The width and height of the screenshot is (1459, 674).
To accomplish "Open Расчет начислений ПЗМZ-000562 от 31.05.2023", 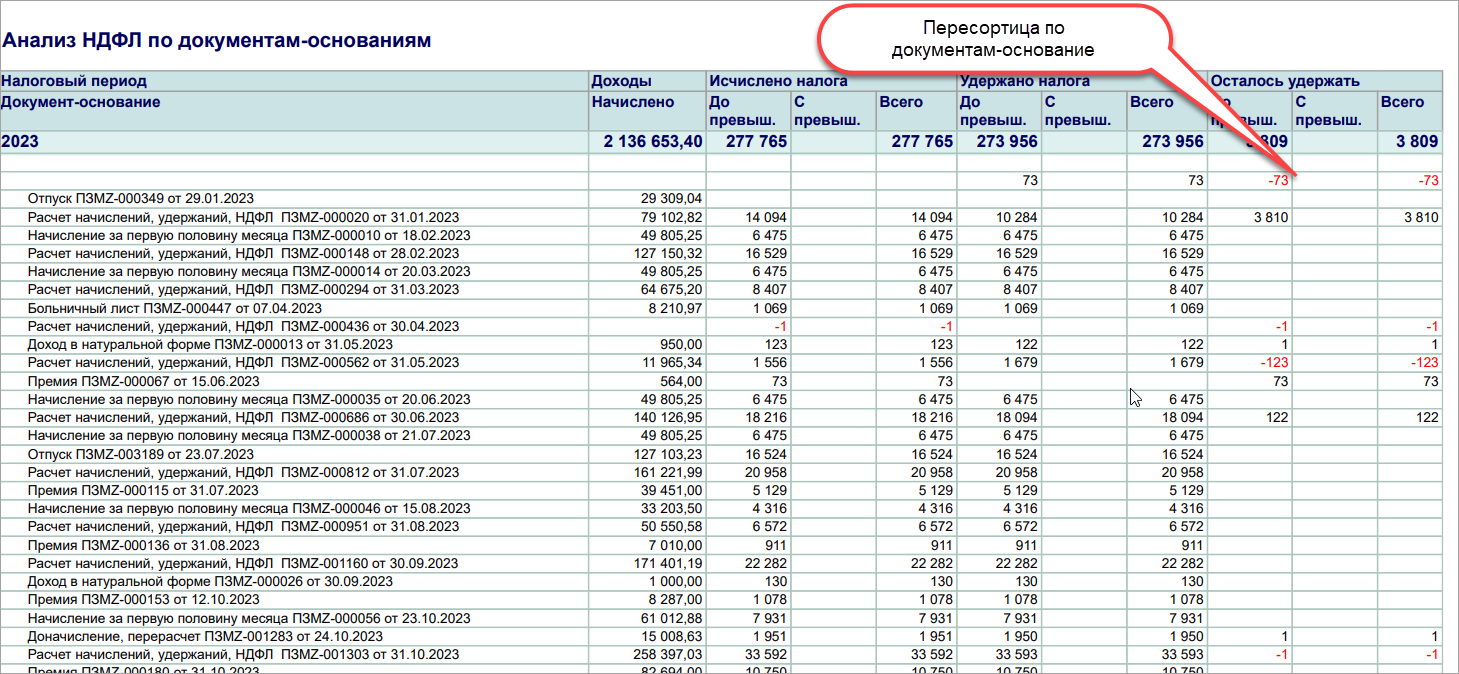I will [243, 362].
